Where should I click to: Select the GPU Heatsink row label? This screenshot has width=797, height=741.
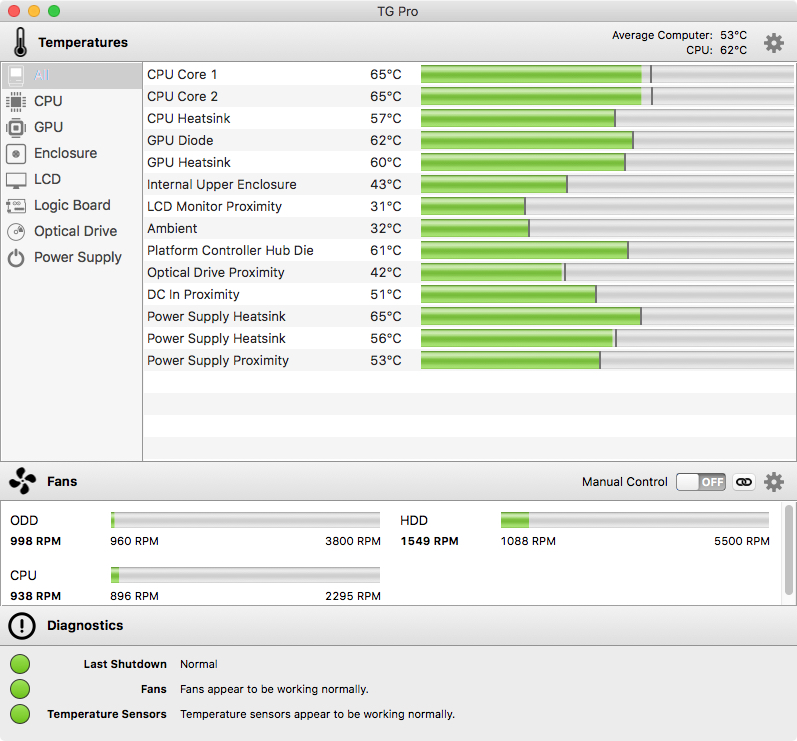click(x=189, y=163)
